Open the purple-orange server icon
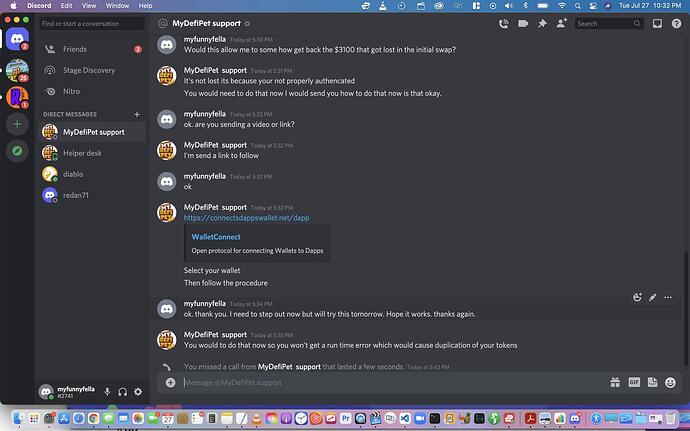 point(17,97)
